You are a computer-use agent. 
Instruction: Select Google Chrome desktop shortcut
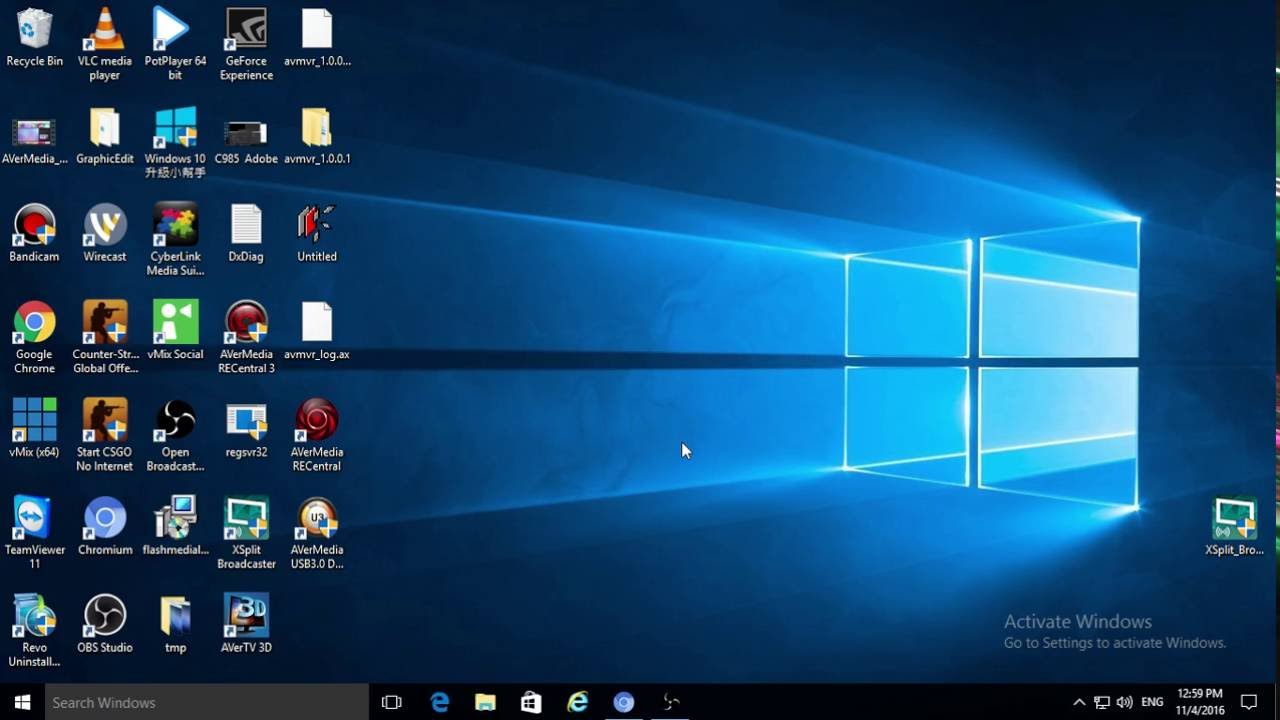point(34,338)
